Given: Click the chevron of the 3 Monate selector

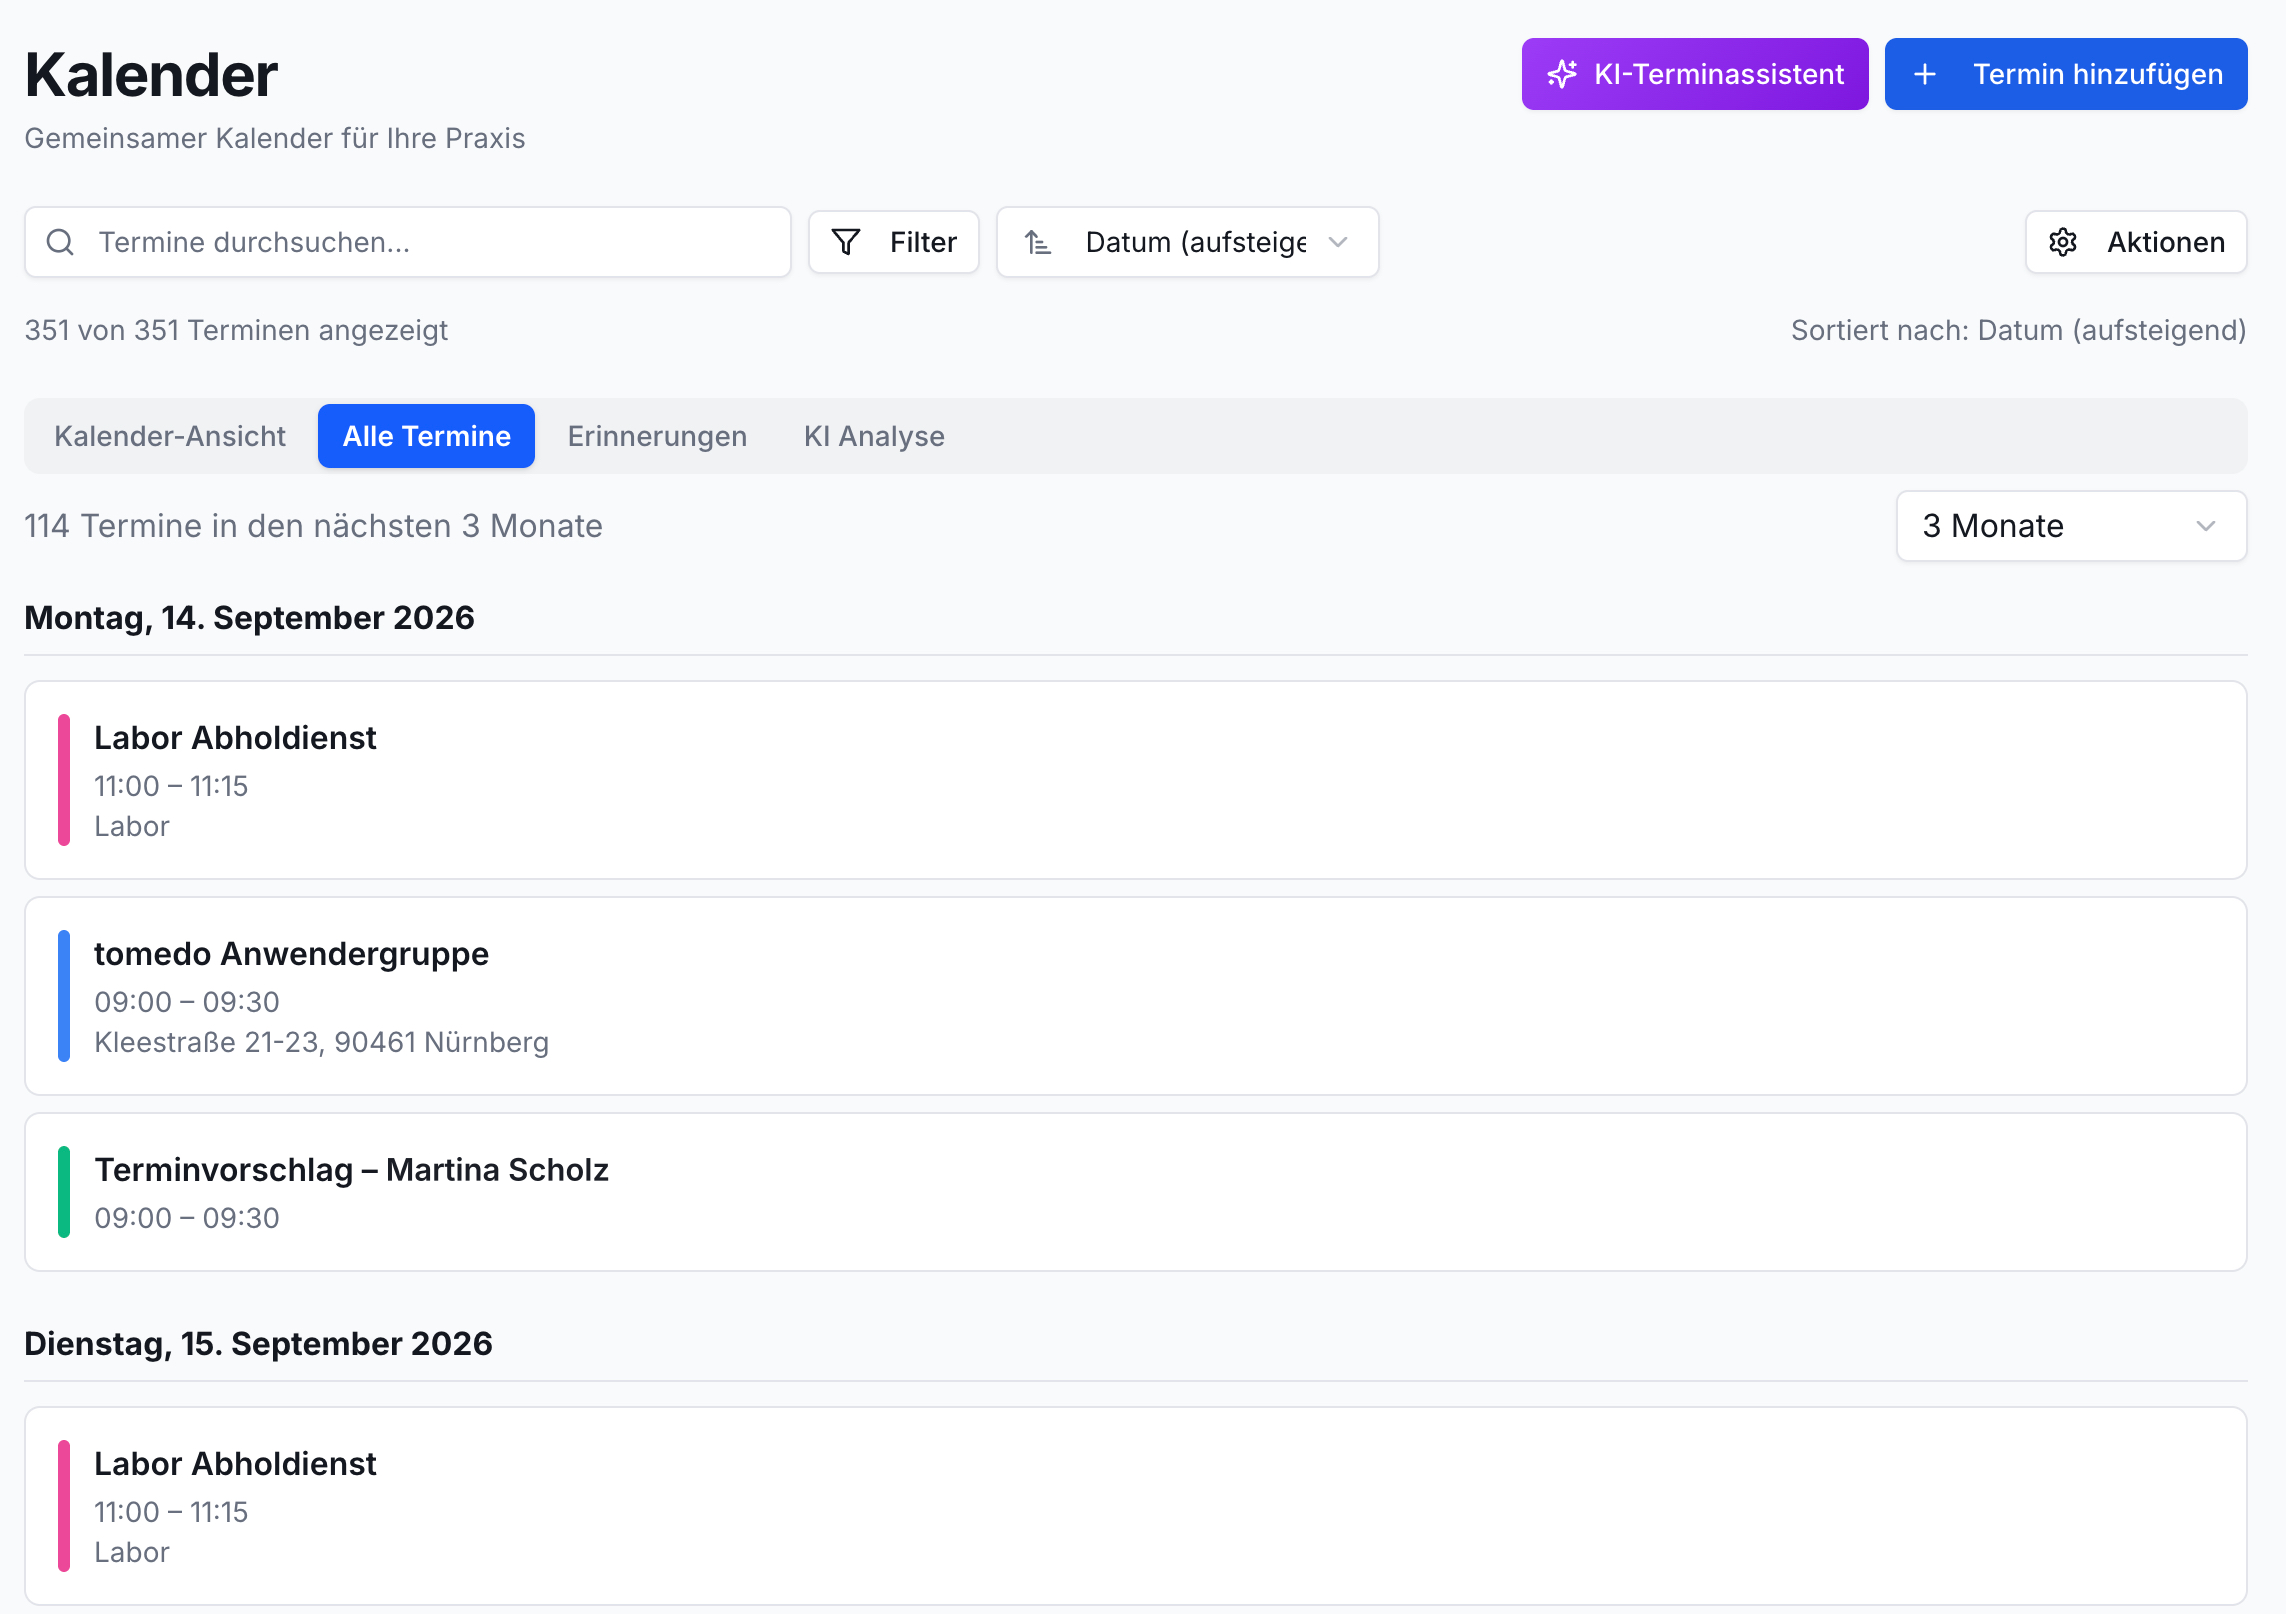Looking at the screenshot, I should point(2206,526).
